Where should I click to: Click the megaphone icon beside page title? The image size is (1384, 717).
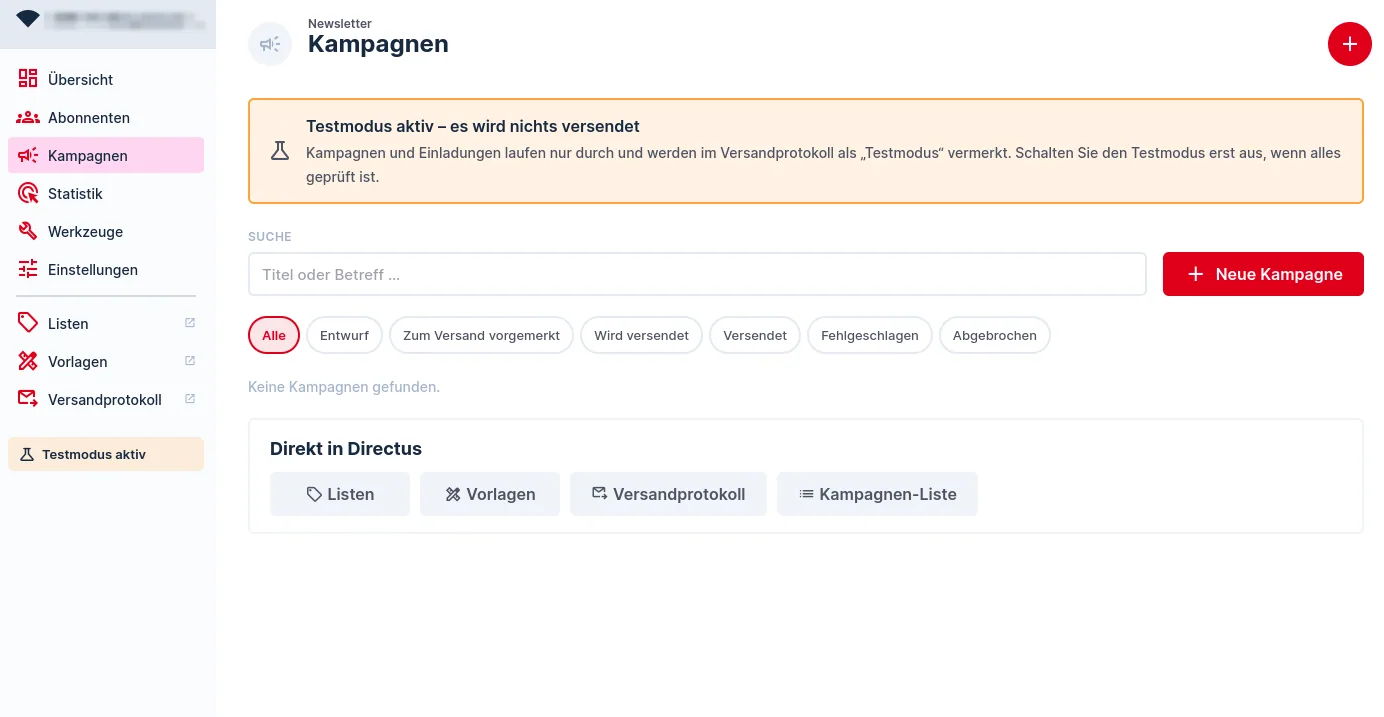(x=270, y=44)
